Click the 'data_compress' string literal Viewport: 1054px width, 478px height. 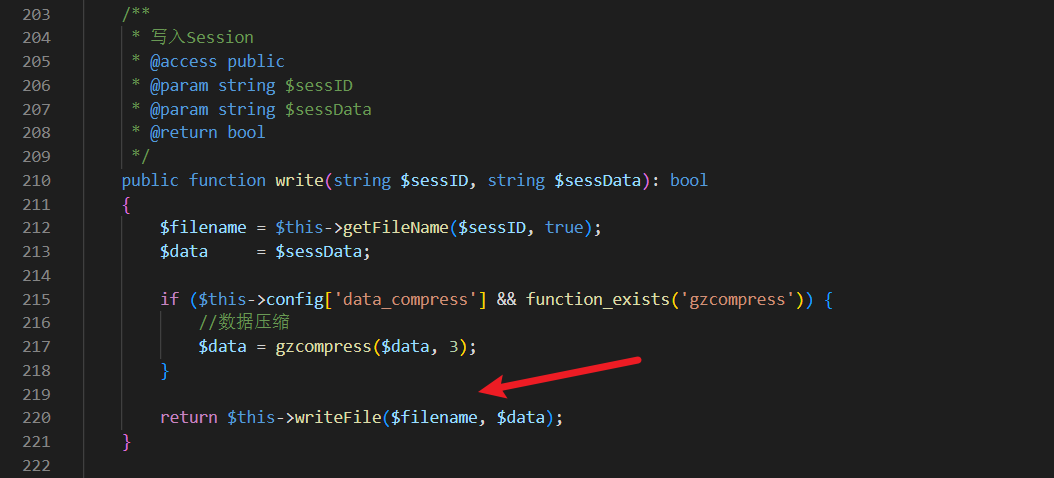coord(405,299)
